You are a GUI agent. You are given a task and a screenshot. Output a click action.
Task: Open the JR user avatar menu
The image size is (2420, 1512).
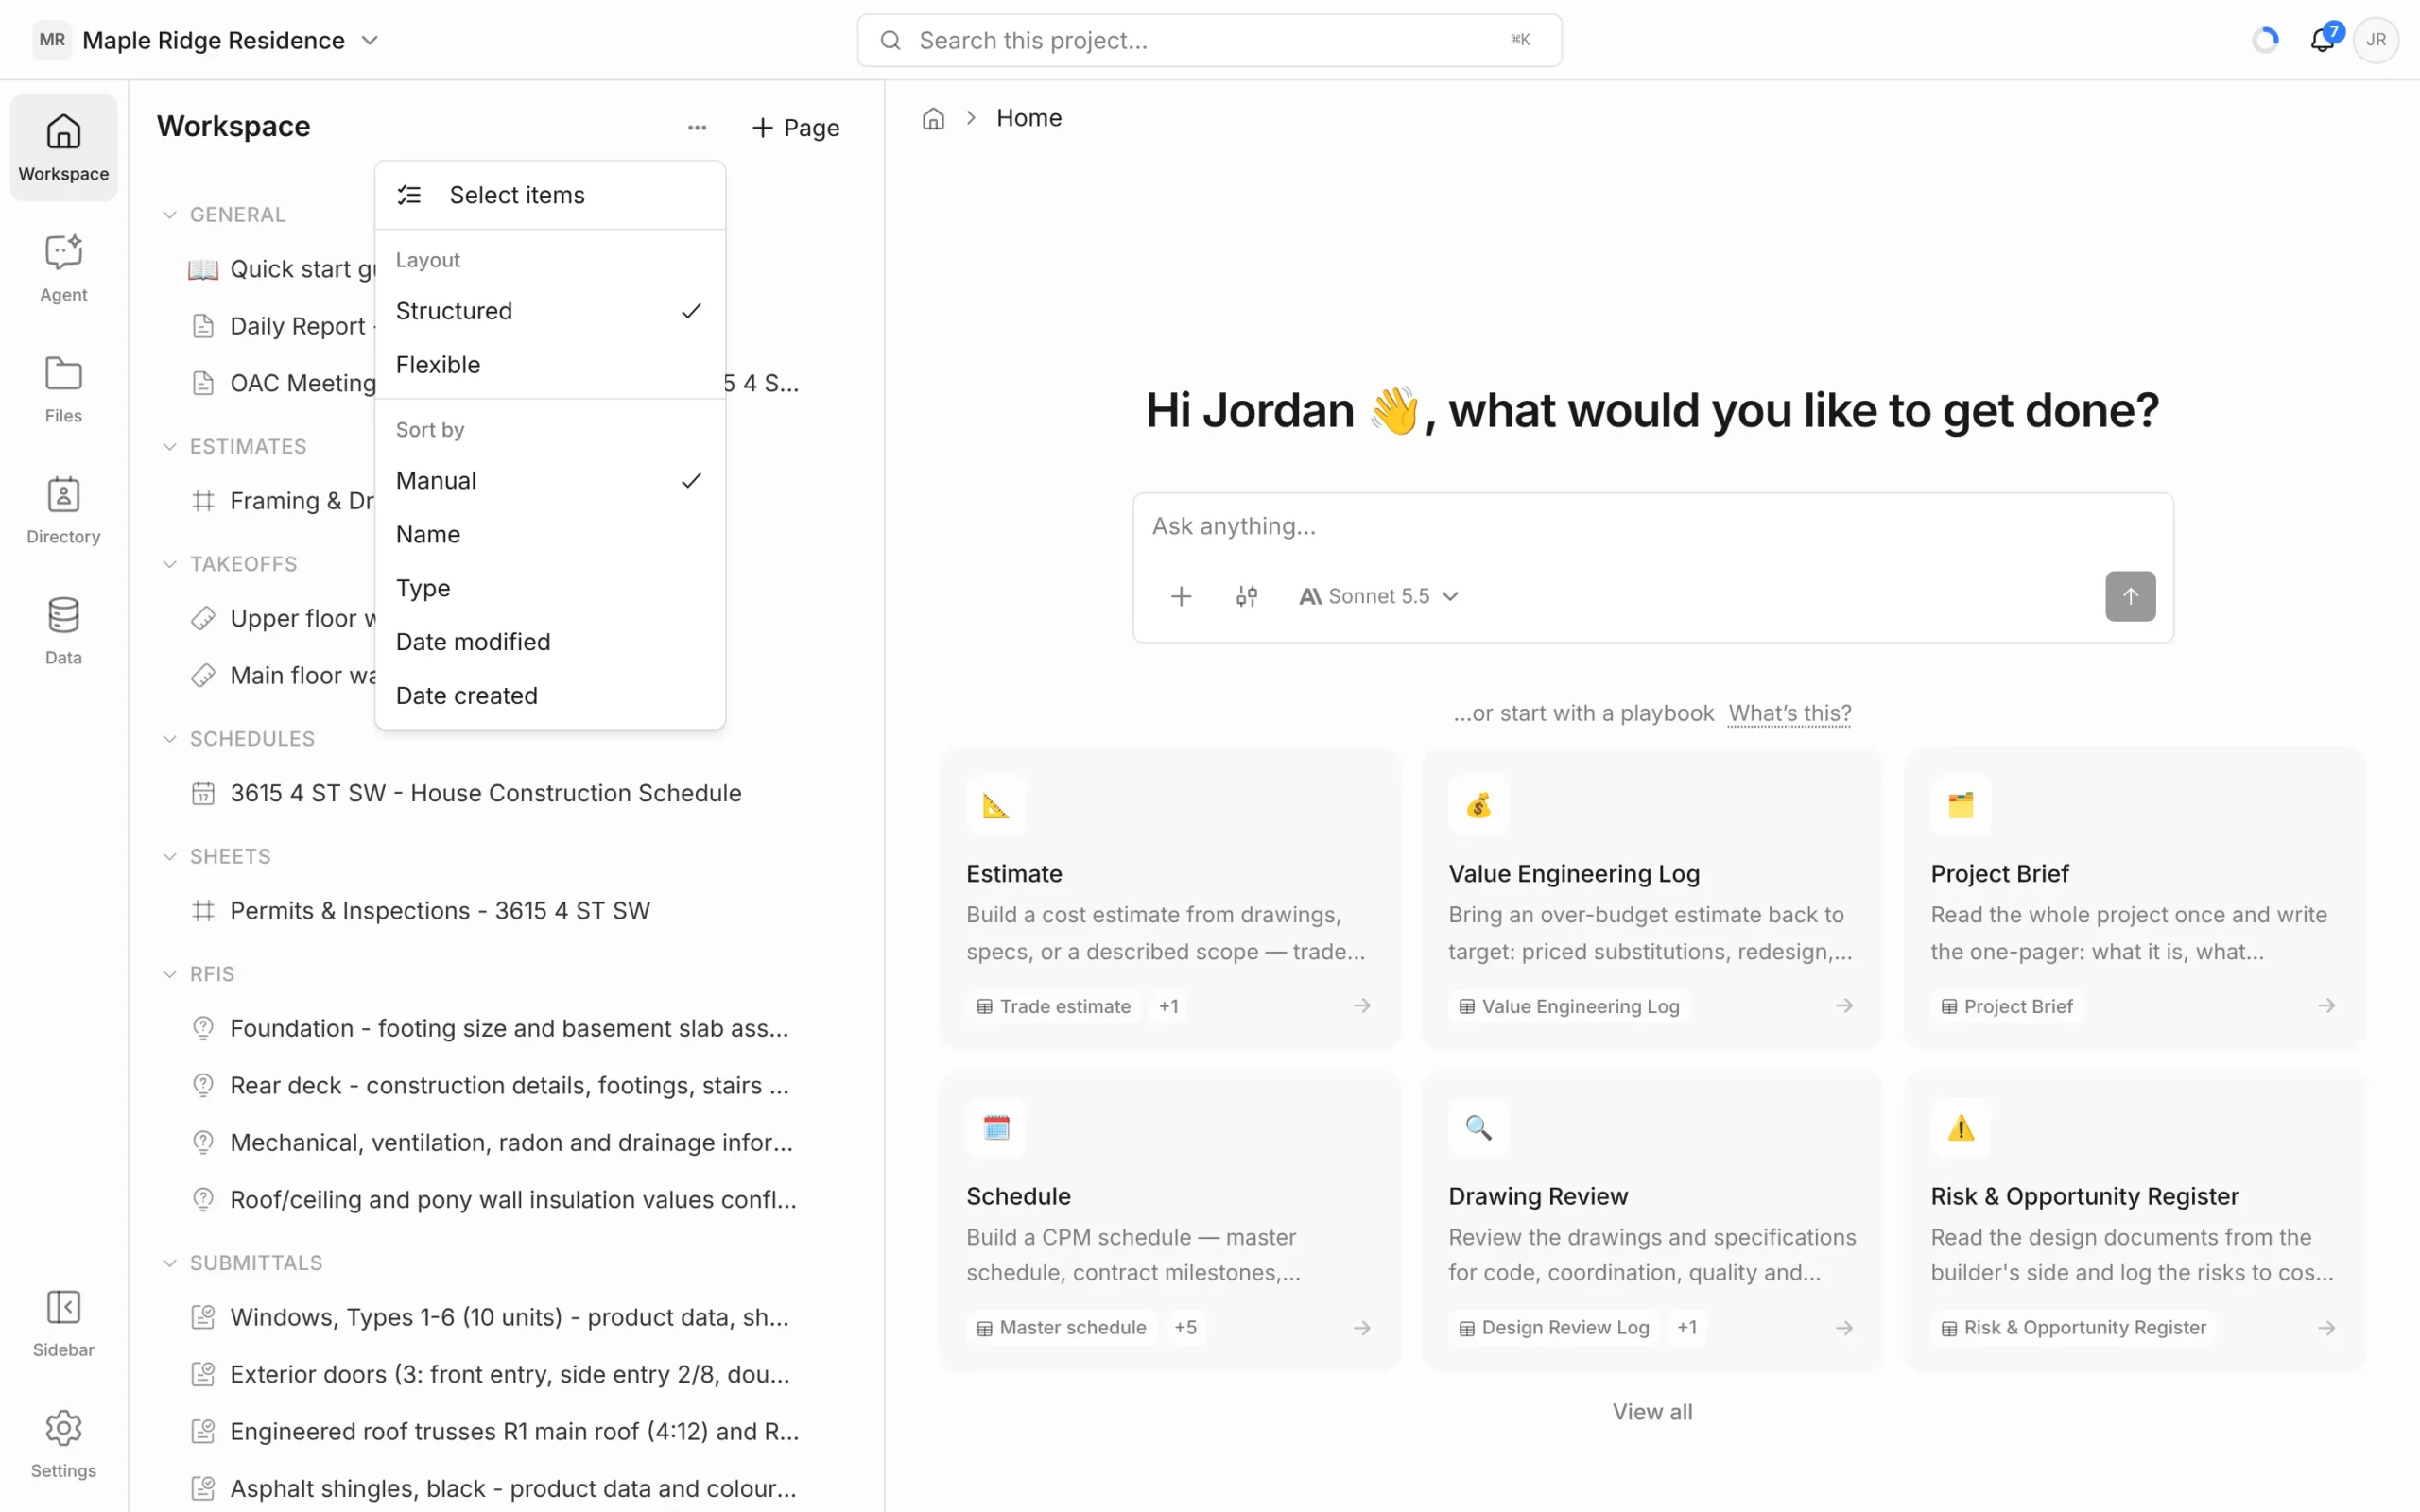(x=2376, y=40)
